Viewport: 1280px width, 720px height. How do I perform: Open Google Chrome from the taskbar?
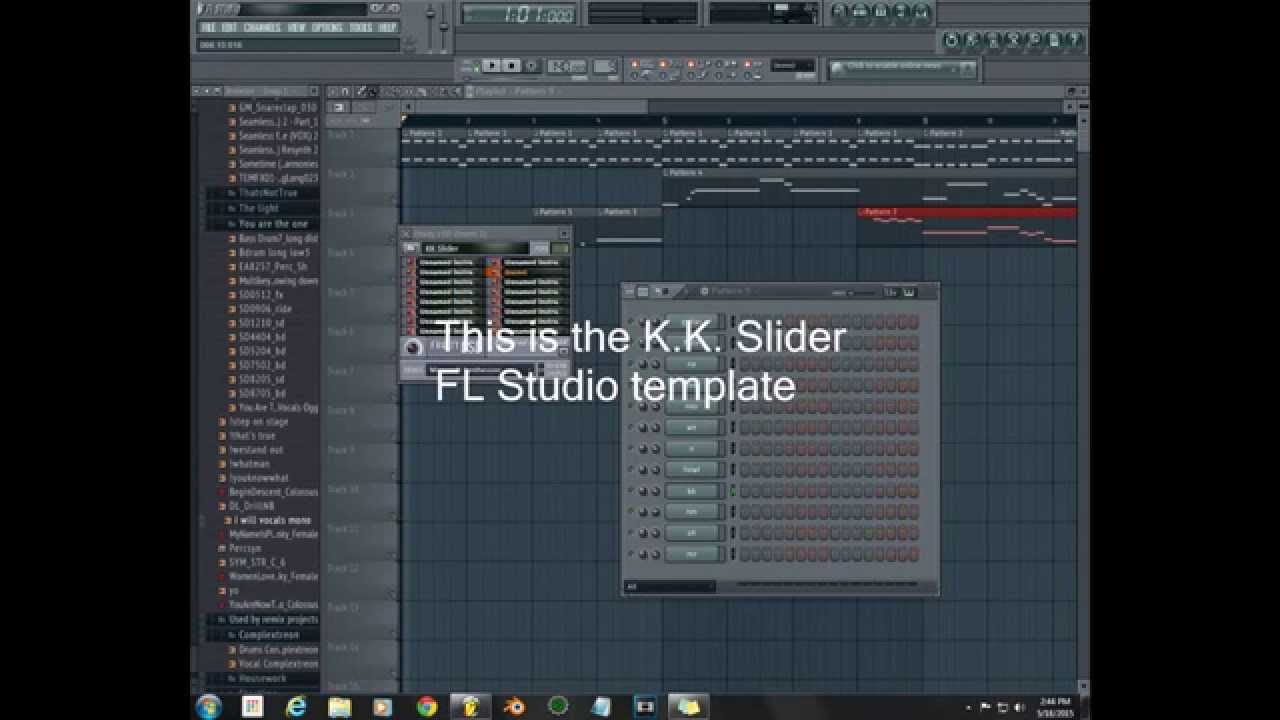coord(427,706)
